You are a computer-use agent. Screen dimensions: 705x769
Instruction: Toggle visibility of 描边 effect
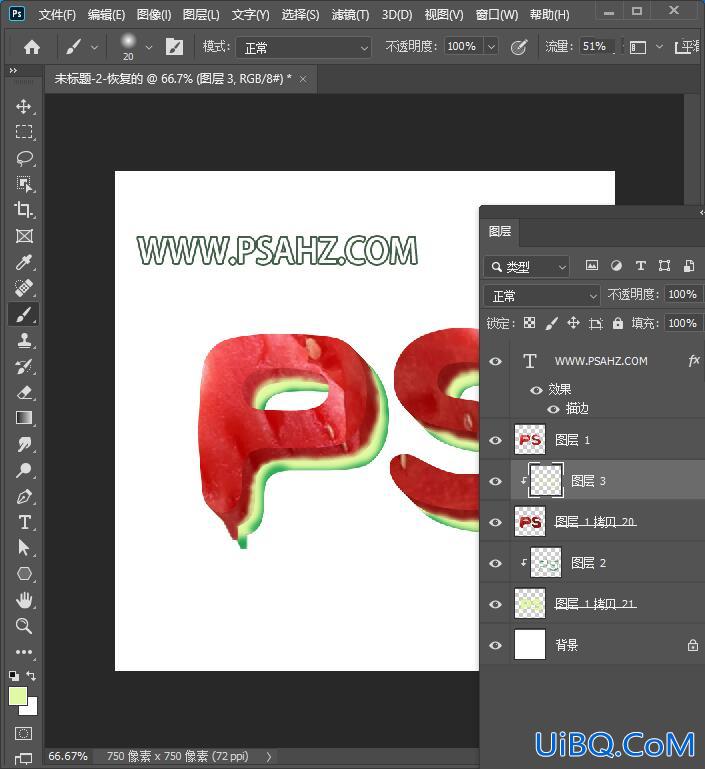pos(554,409)
